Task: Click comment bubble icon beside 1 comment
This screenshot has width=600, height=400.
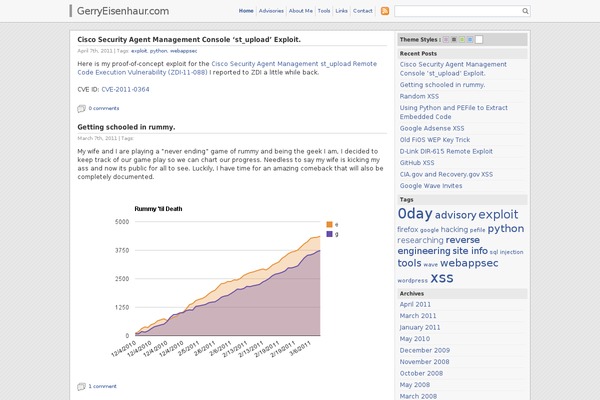Action: pos(81,387)
